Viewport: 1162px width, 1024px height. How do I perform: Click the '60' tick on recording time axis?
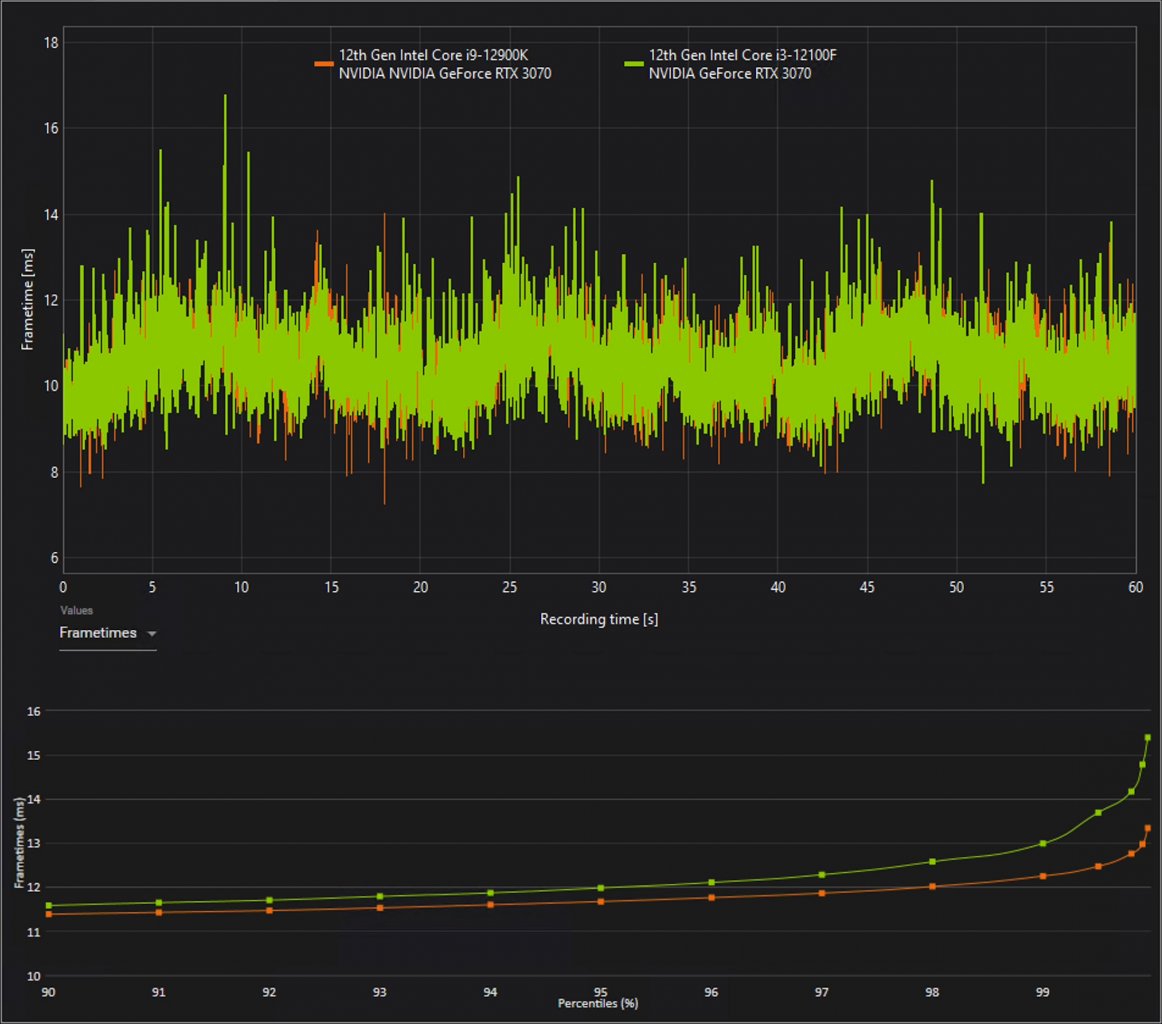point(1135,588)
